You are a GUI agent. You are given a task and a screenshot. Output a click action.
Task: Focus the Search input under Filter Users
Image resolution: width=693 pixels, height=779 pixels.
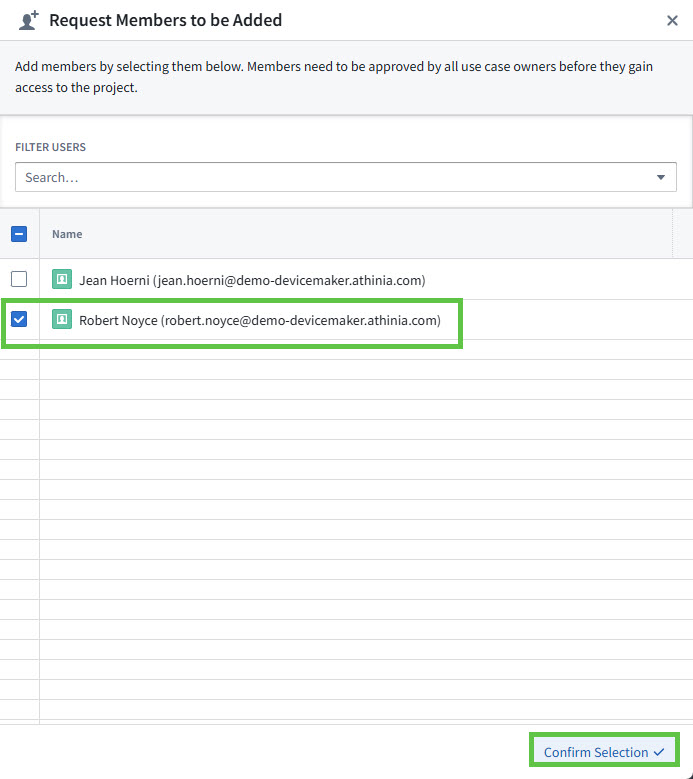pos(330,177)
